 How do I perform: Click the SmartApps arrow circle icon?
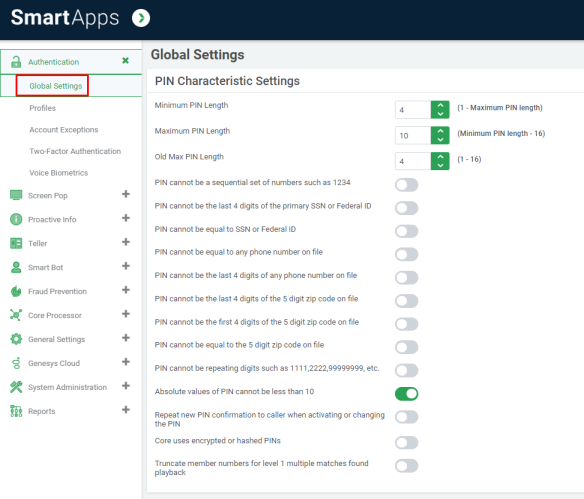[x=141, y=18]
